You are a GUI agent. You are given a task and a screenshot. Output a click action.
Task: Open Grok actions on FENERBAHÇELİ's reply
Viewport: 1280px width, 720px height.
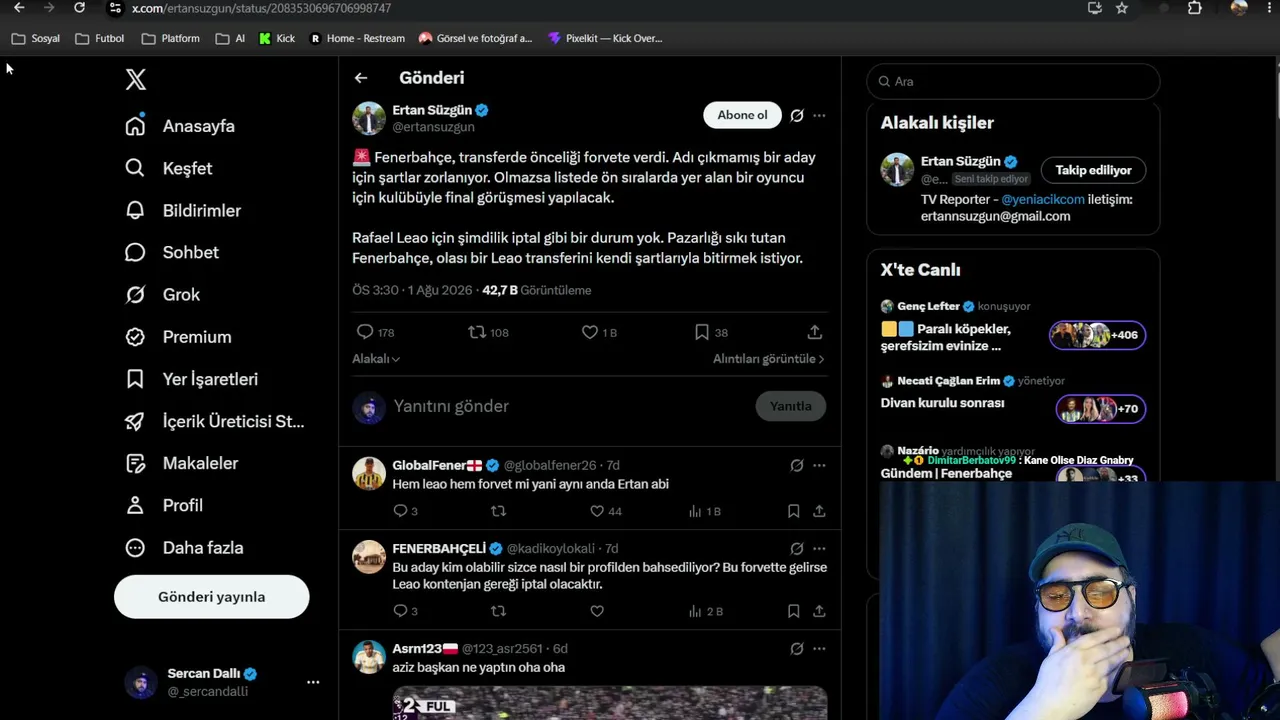[797, 548]
